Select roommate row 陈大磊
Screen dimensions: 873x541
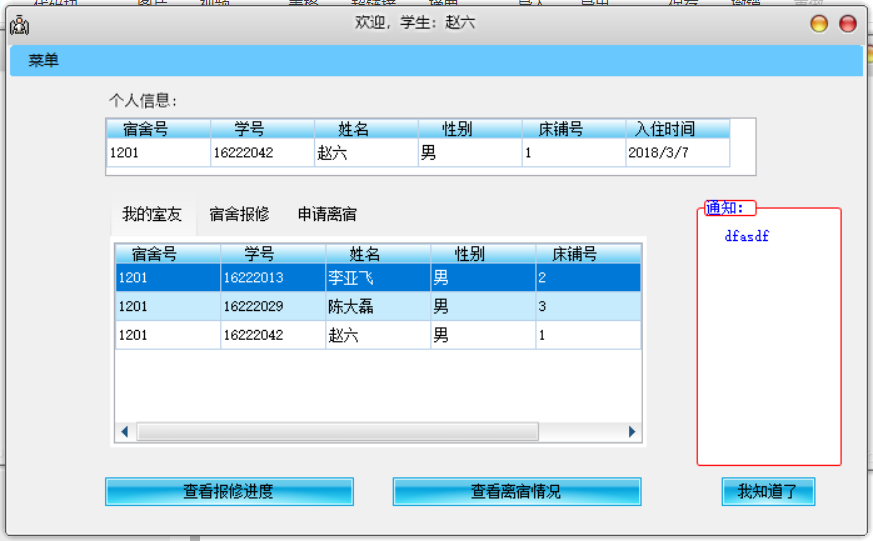[378, 306]
